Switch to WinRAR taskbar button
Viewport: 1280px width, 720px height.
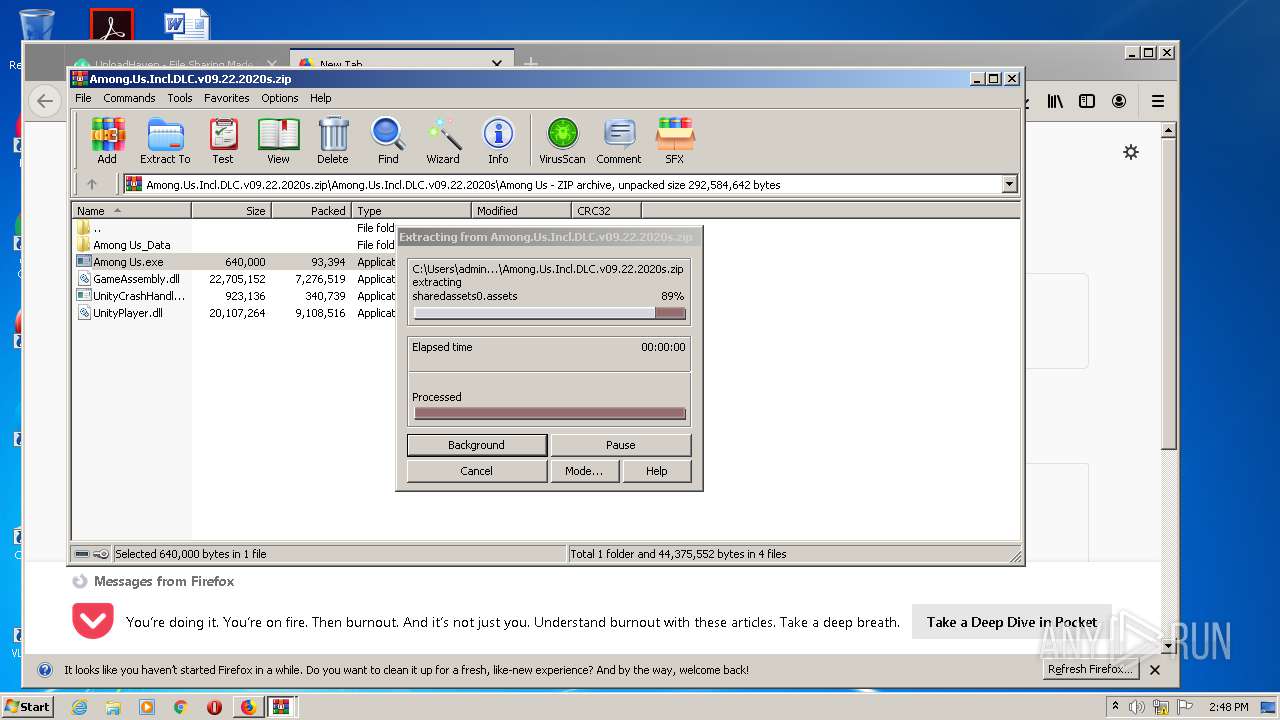click(x=281, y=707)
